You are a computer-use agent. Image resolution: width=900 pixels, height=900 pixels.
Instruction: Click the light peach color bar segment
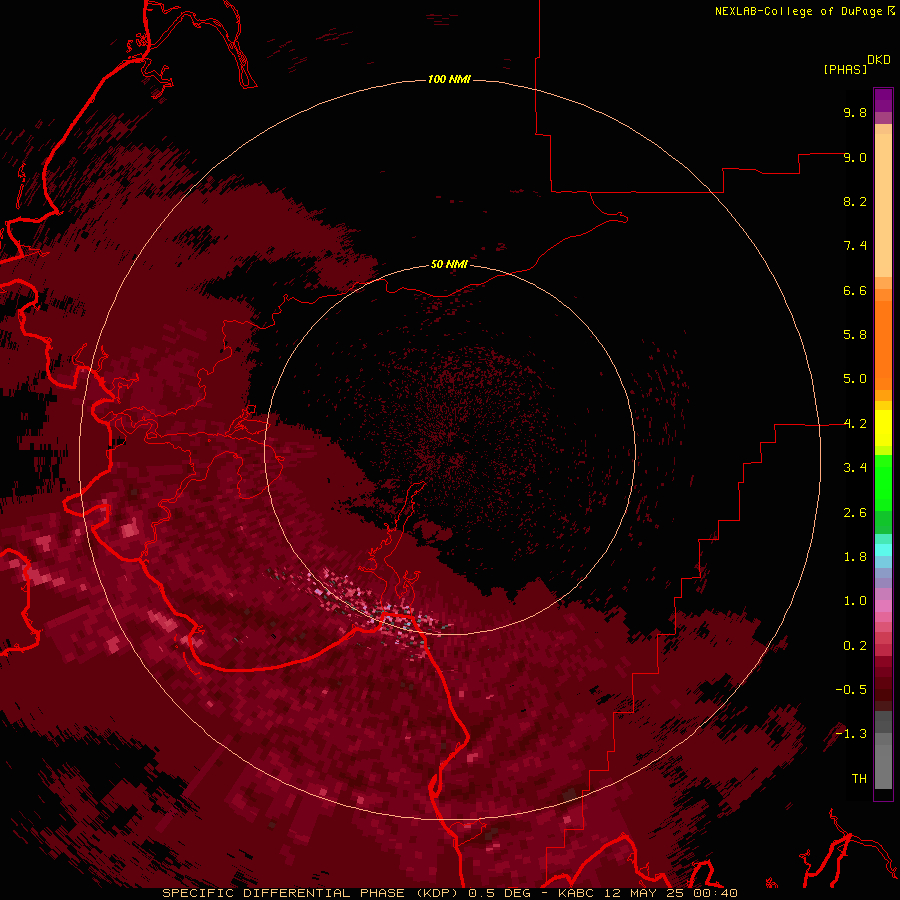tap(883, 205)
